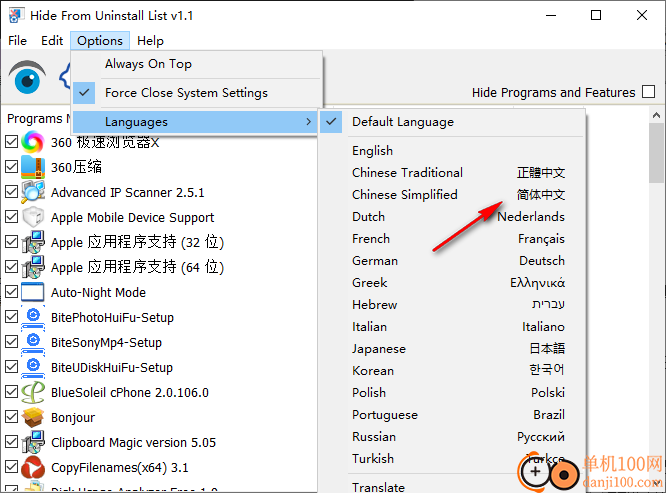This screenshot has height=493, width=666.
Task: Click the Auto-Night Mode icon
Action: point(33,292)
